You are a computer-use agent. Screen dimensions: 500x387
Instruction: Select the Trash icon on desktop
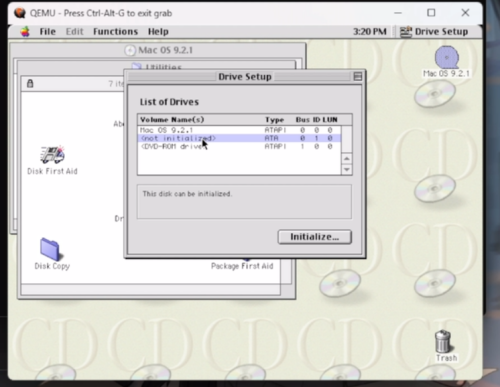[443, 341]
